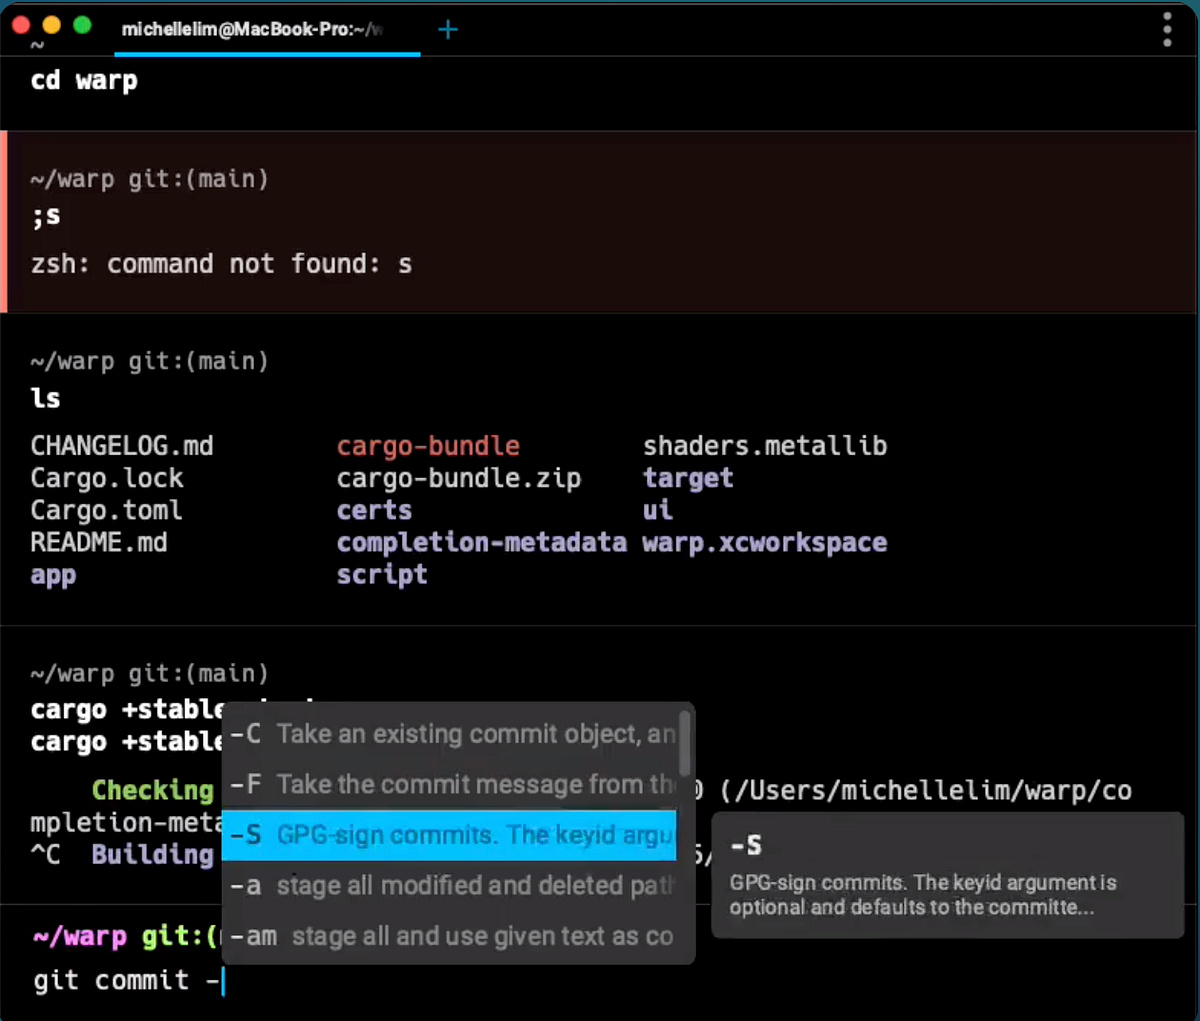The width and height of the screenshot is (1200, 1021).
Task: Click the -S tooltip description panel
Action: (x=947, y=875)
